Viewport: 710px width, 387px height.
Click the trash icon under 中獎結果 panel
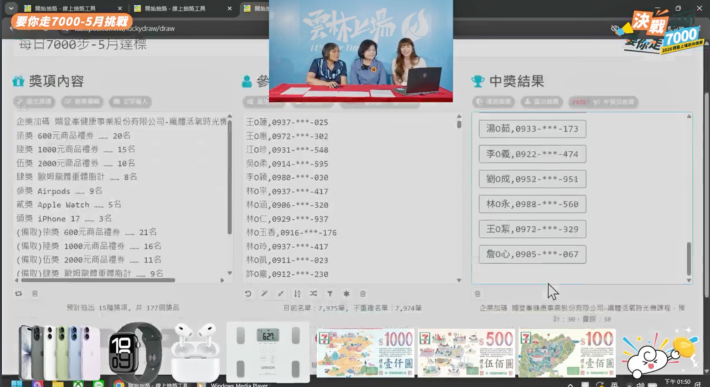(x=477, y=294)
